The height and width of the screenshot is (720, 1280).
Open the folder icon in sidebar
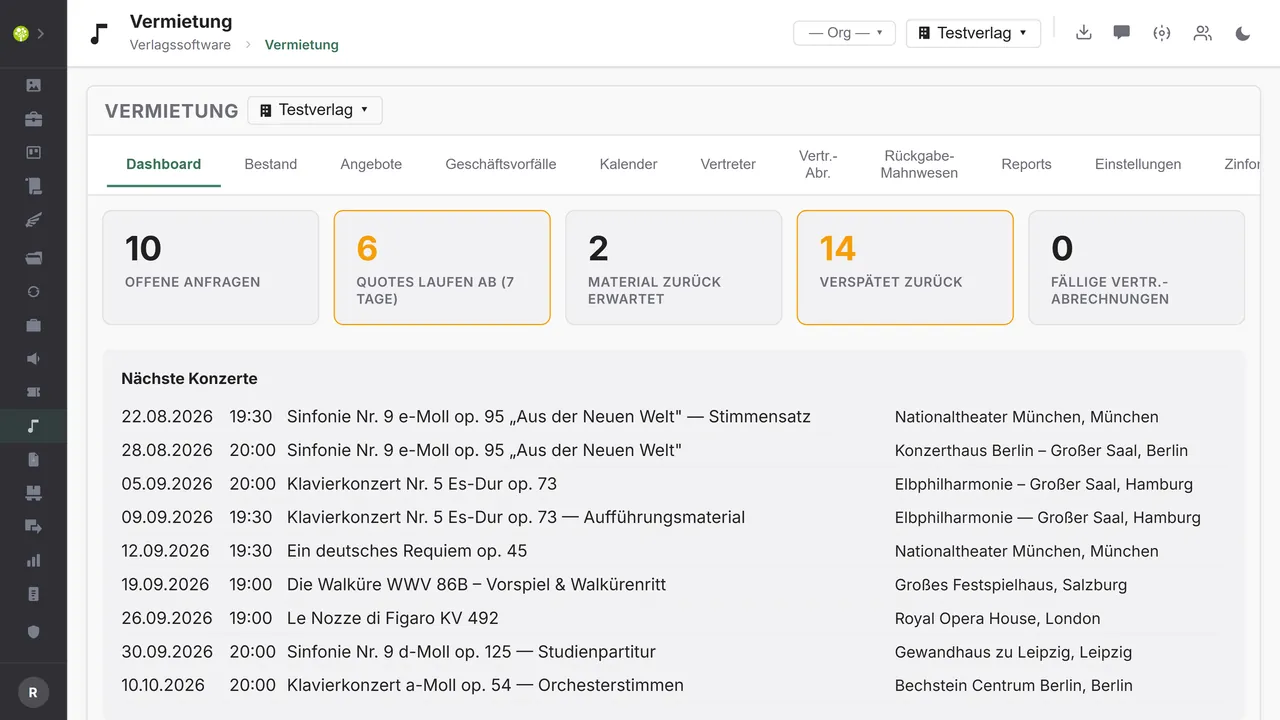tap(33, 258)
